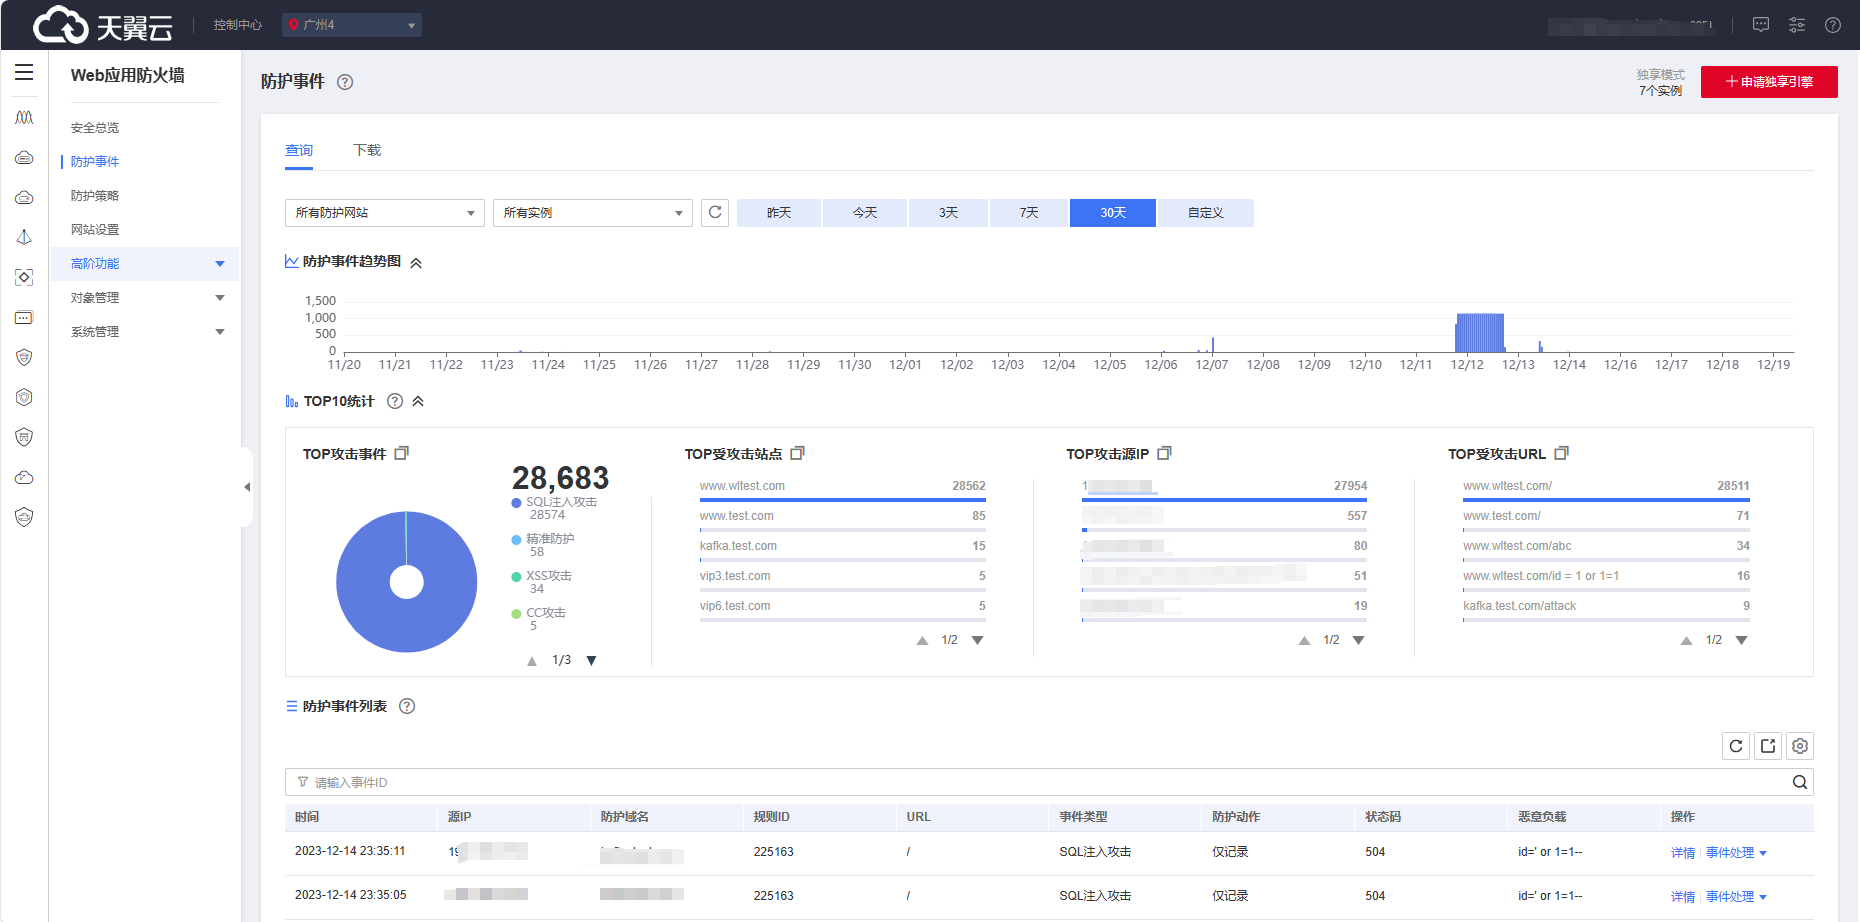The image size is (1860, 922).
Task: Select the 7天 time range
Action: coord(1028,213)
